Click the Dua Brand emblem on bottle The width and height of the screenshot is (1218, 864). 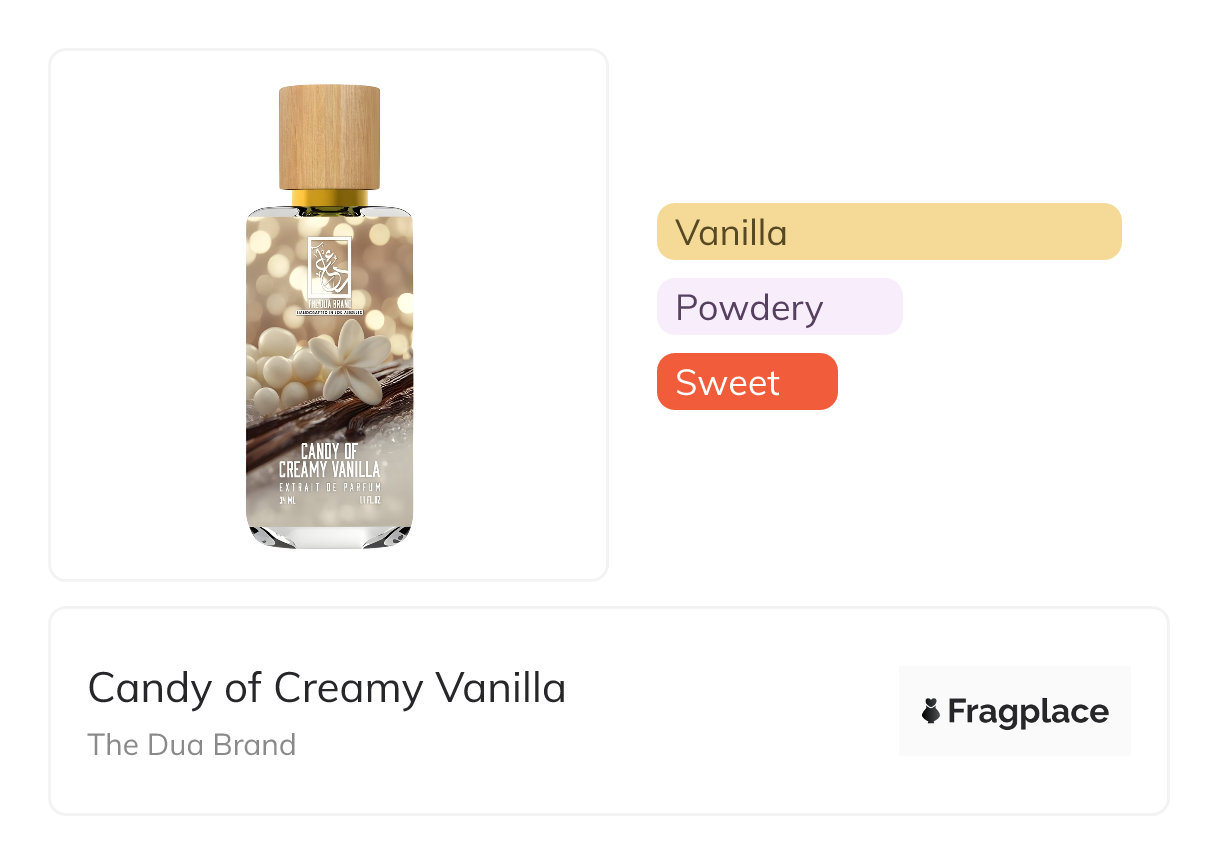[x=329, y=265]
